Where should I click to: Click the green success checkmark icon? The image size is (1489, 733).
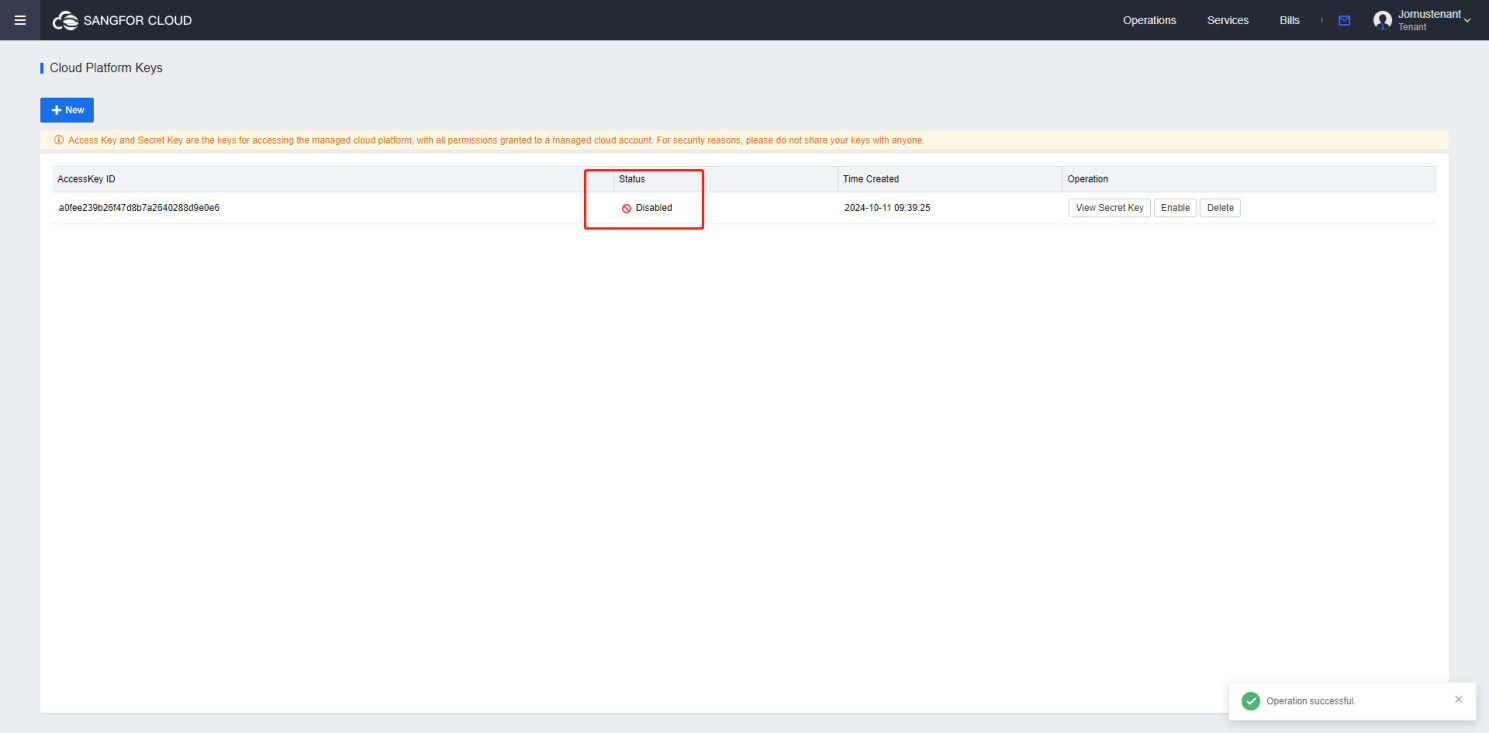[1250, 701]
